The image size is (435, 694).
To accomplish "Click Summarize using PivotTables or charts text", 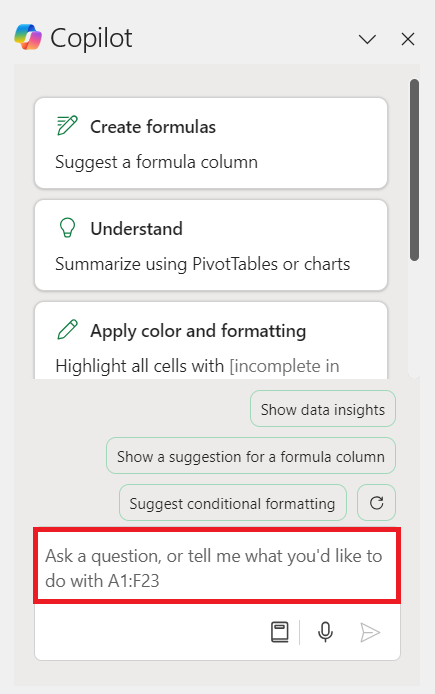I will click(203, 264).
